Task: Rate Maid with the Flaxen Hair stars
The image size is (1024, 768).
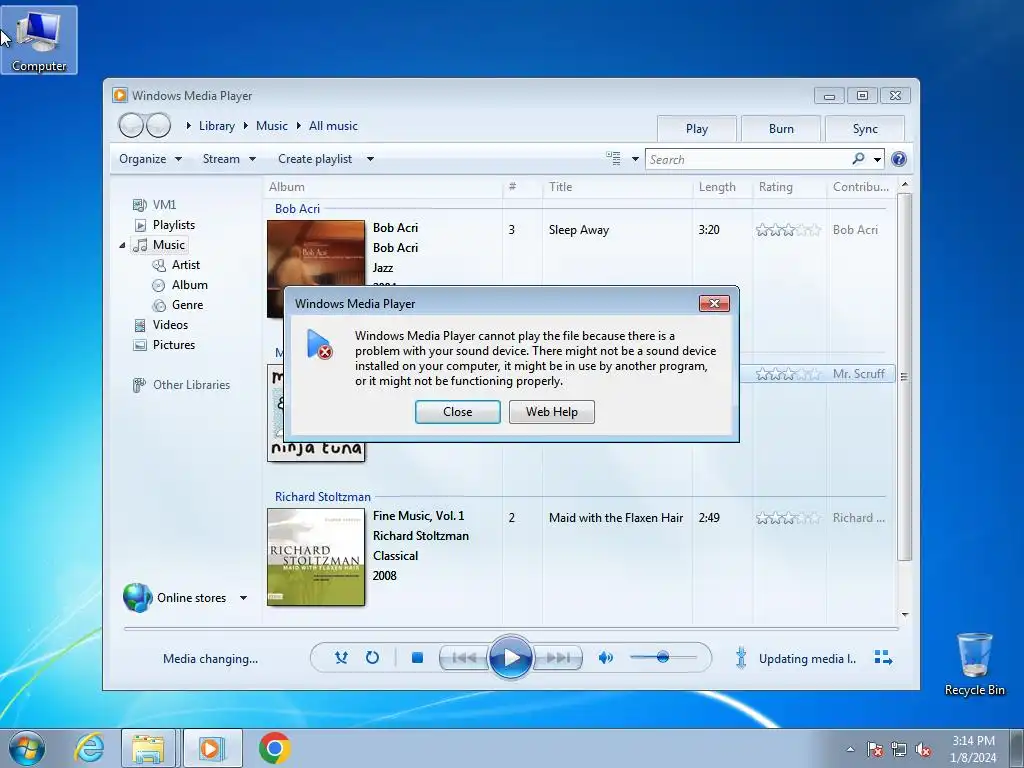Action: tap(788, 518)
